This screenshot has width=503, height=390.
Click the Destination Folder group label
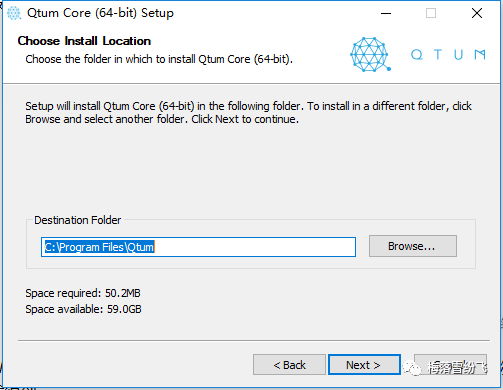coord(77,220)
